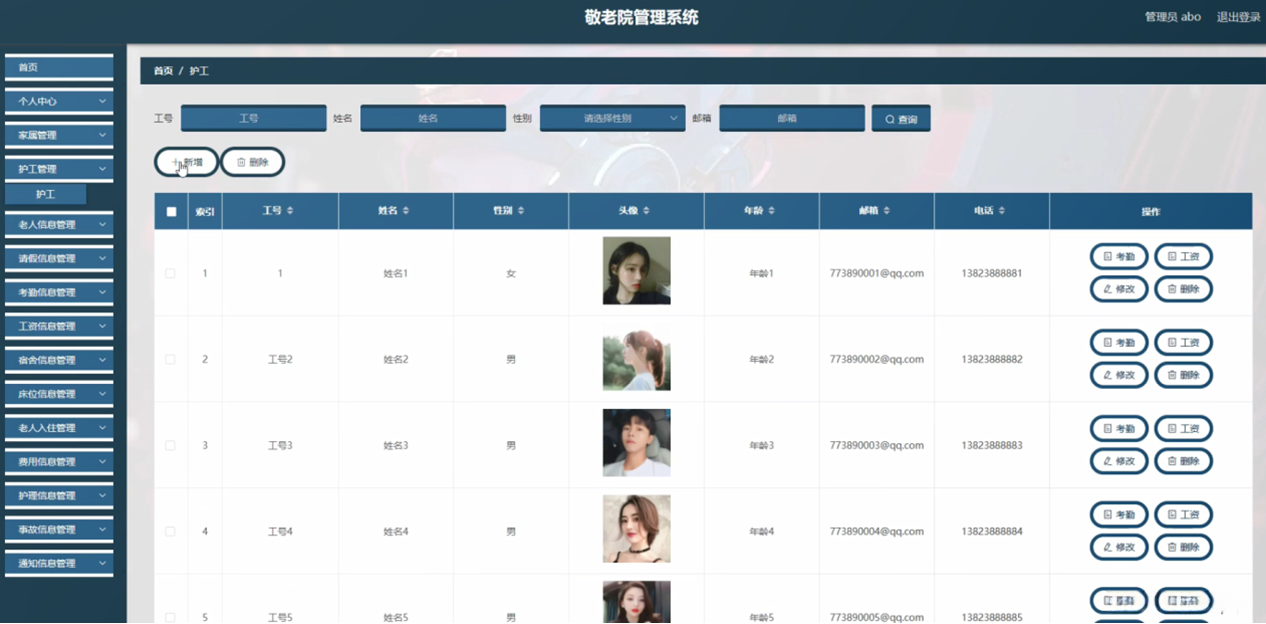
Task: Open 首页 in the sidebar
Action: pos(59,67)
